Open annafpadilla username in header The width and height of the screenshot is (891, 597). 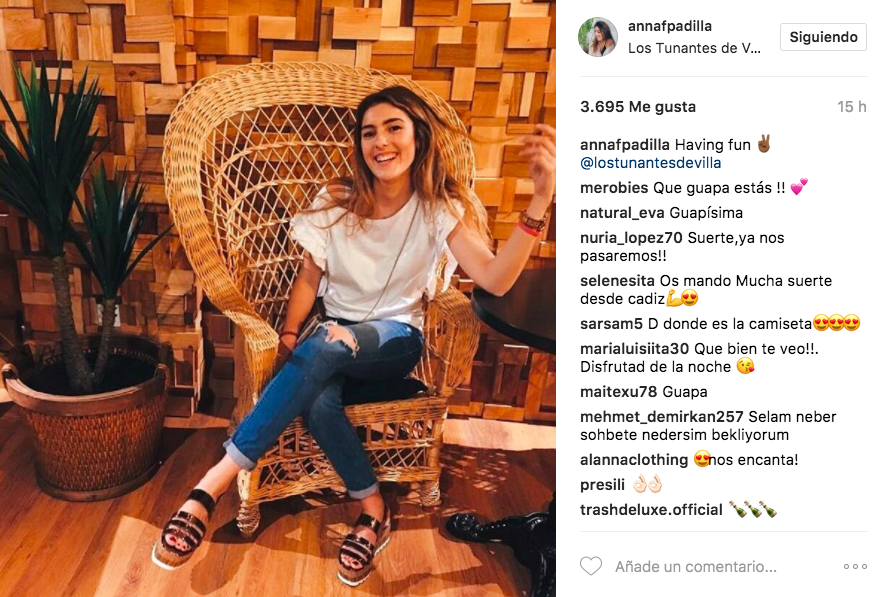pos(669,26)
